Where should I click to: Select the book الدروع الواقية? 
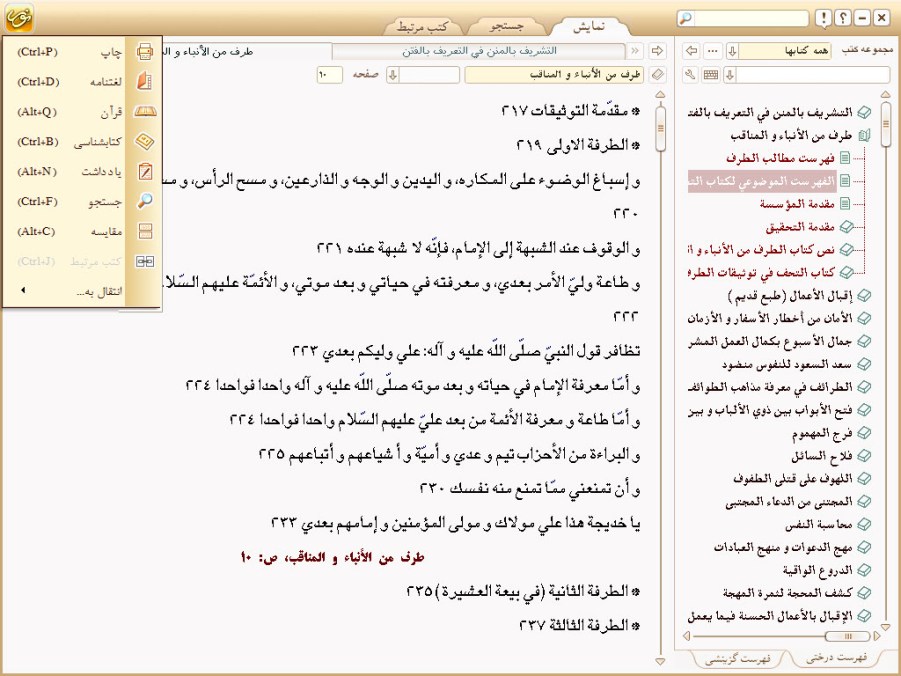click(818, 570)
